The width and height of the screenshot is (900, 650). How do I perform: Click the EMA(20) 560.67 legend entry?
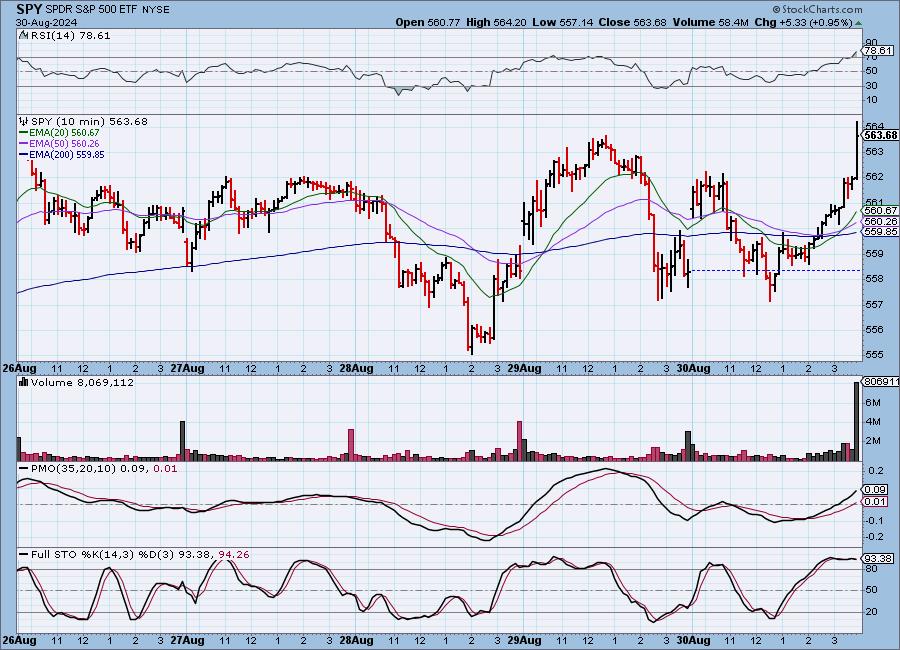tap(64, 133)
